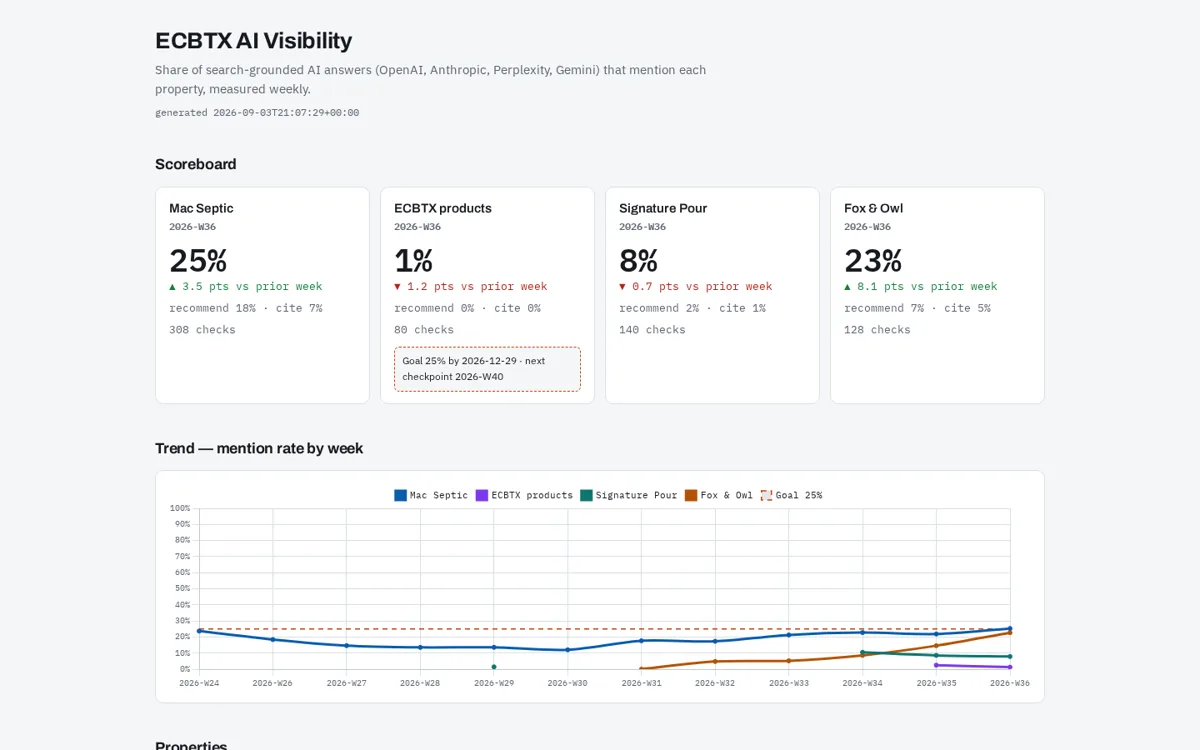Click the generated timestamp text
This screenshot has height=750, width=1200.
tap(257, 113)
